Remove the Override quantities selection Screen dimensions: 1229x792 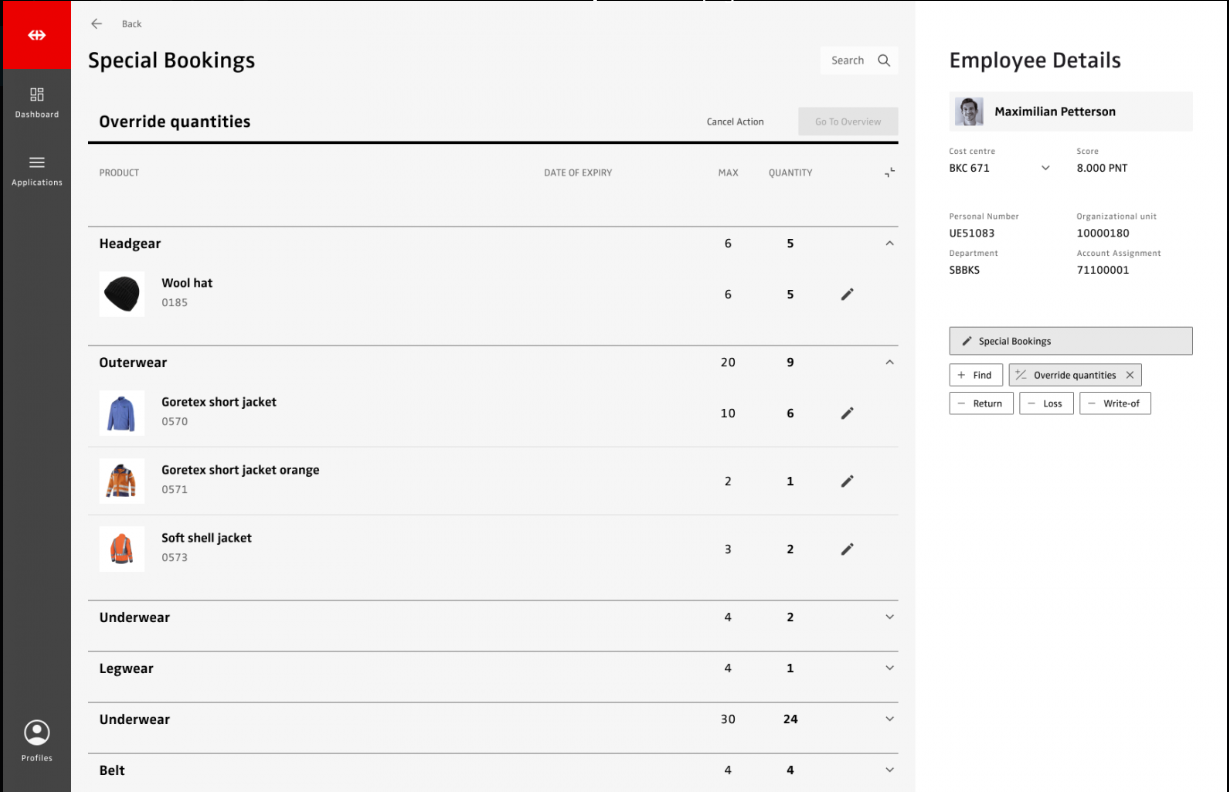[x=1130, y=375]
